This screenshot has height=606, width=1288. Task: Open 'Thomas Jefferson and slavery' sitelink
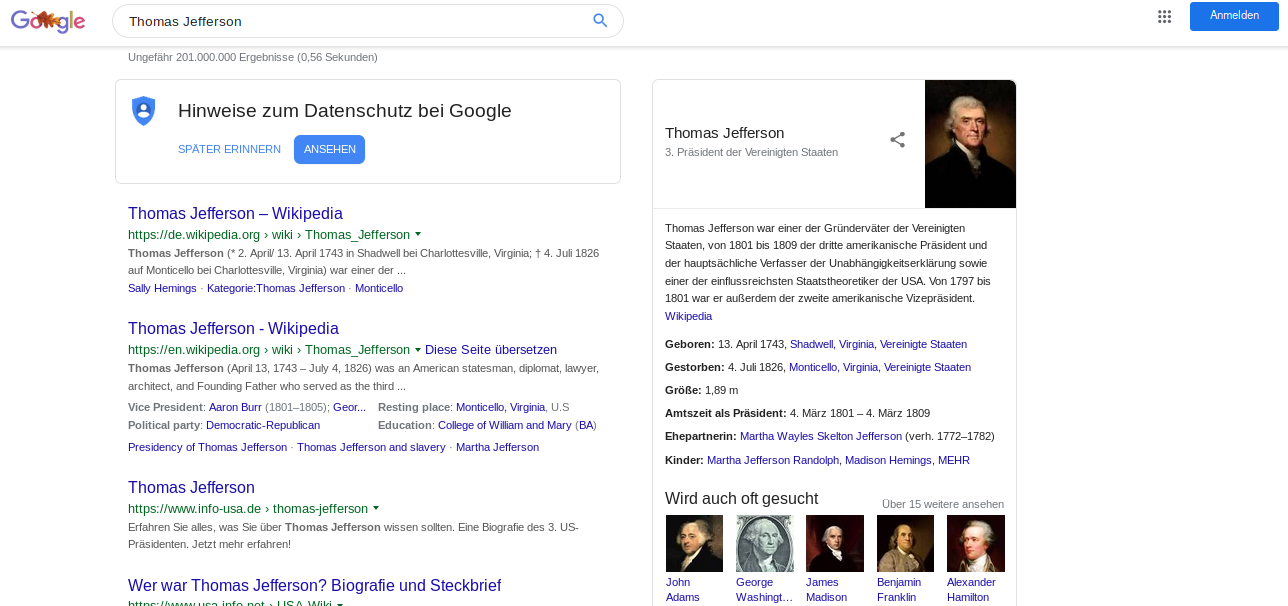(371, 447)
